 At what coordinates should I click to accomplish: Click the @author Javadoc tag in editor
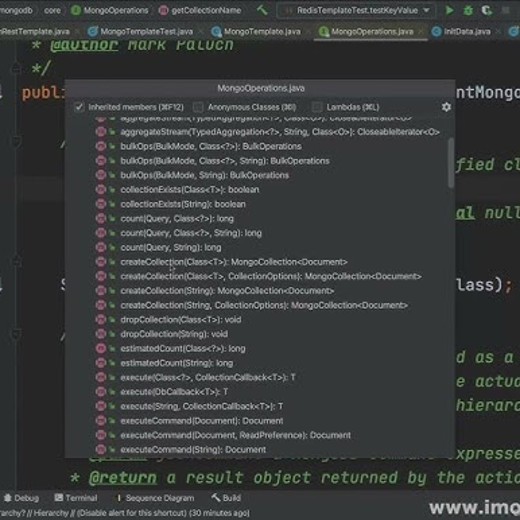click(x=84, y=45)
